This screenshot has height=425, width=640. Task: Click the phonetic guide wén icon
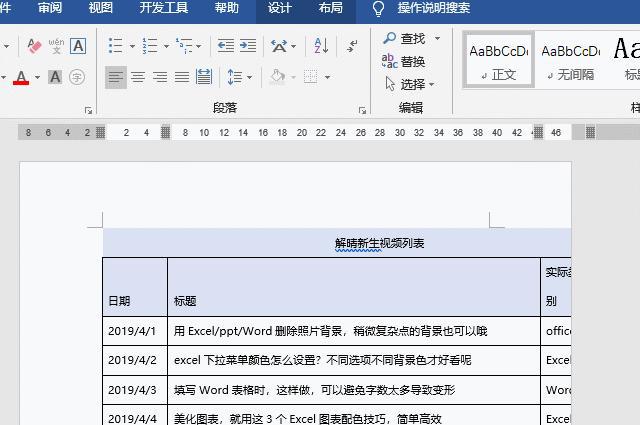56,46
